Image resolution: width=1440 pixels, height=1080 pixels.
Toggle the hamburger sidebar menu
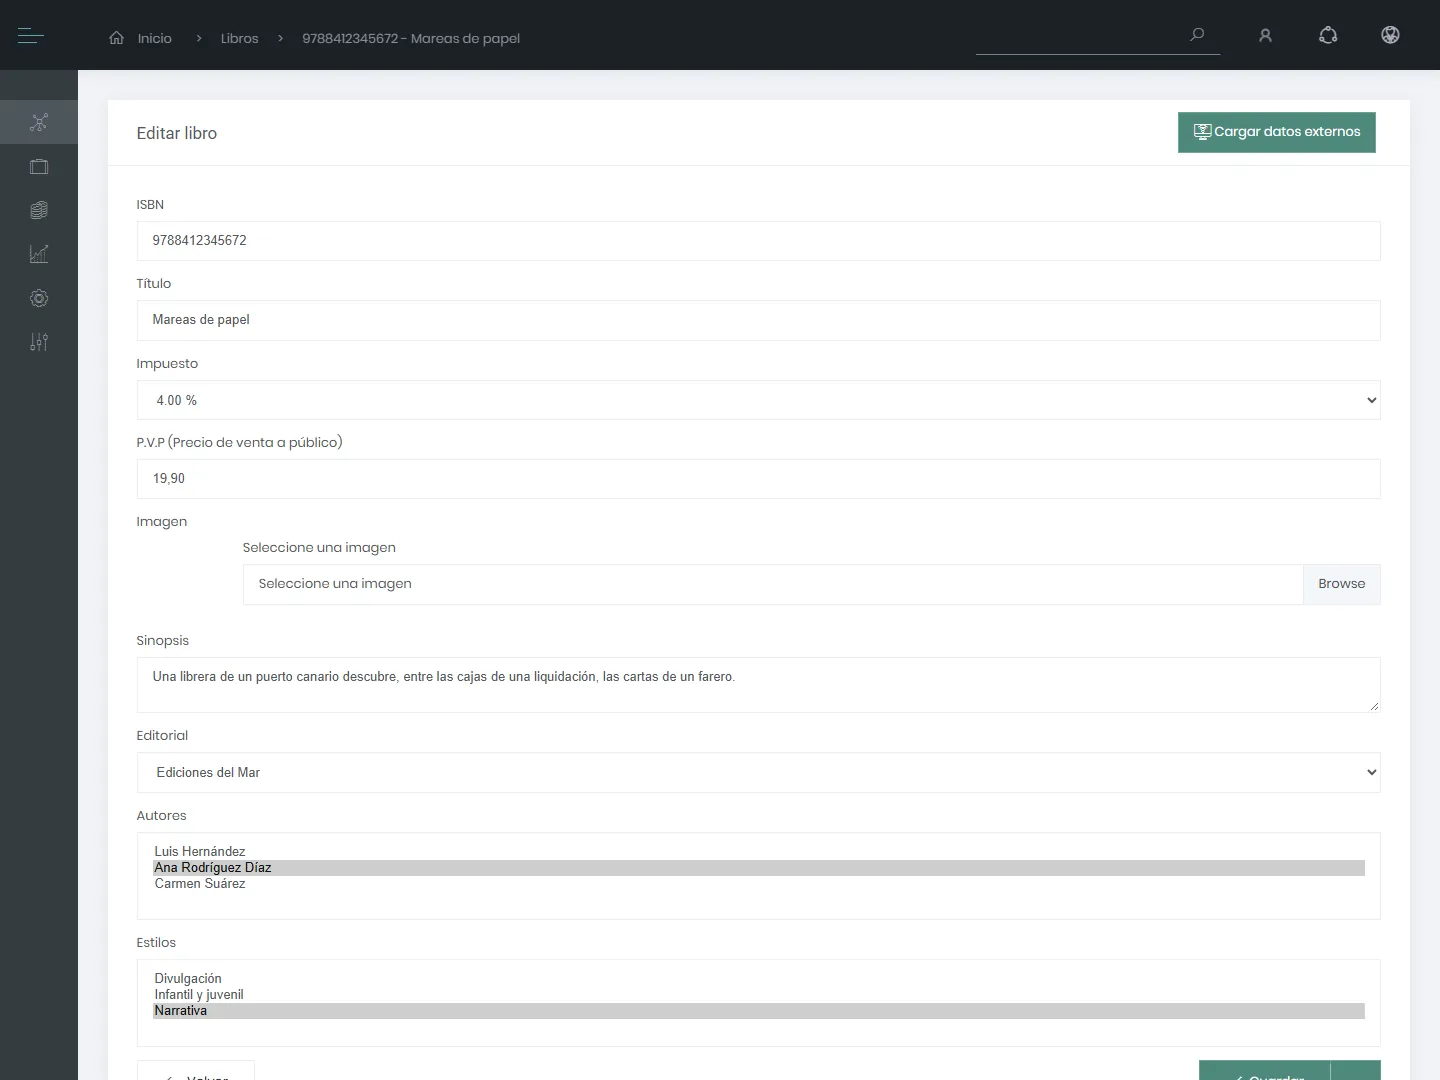click(30, 36)
